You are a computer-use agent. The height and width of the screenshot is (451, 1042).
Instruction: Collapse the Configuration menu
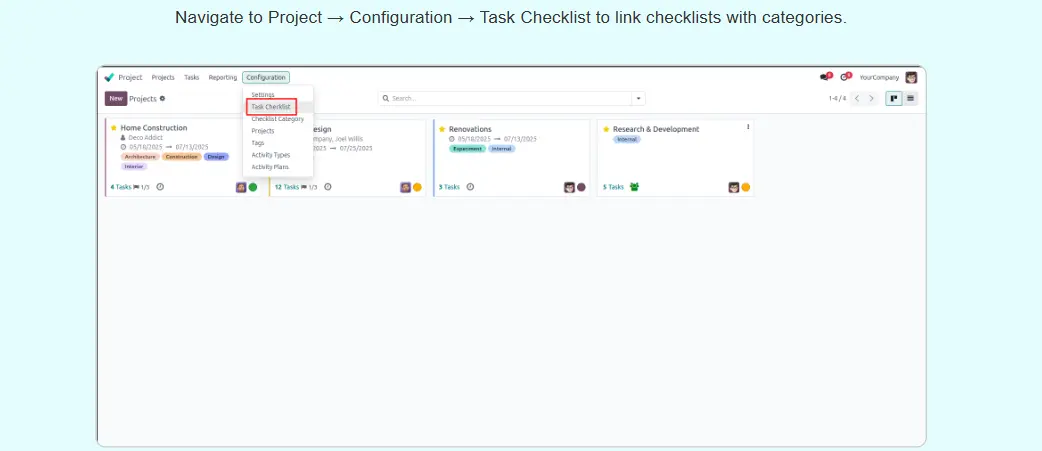coord(266,77)
